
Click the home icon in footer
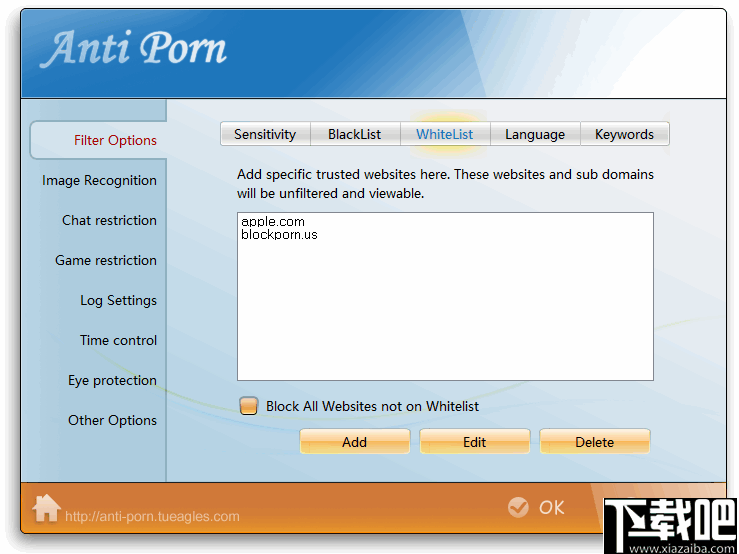(46, 508)
